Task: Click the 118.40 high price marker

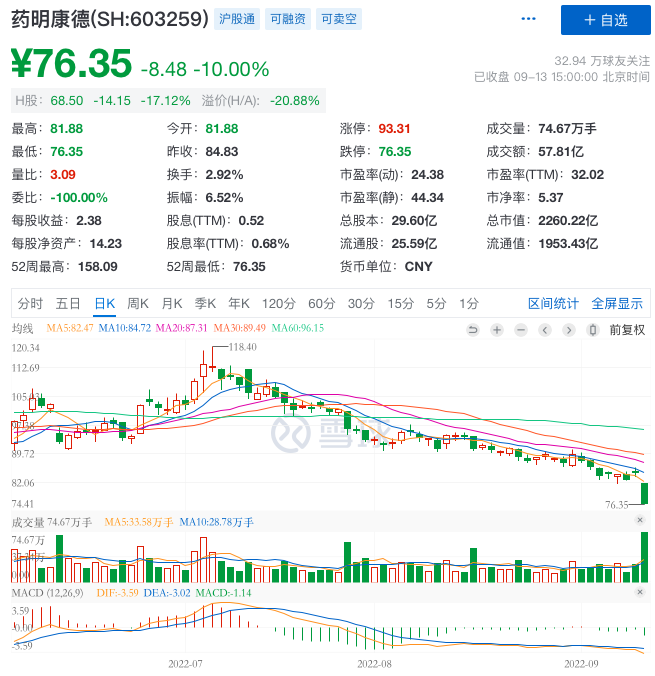Action: (x=242, y=347)
